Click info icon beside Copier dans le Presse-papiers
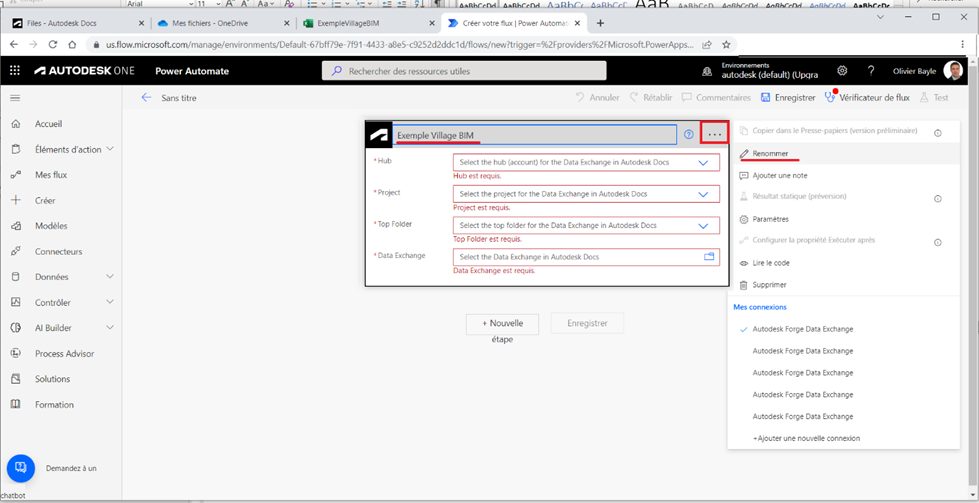Image resolution: width=979 pixels, height=503 pixels. [938, 133]
